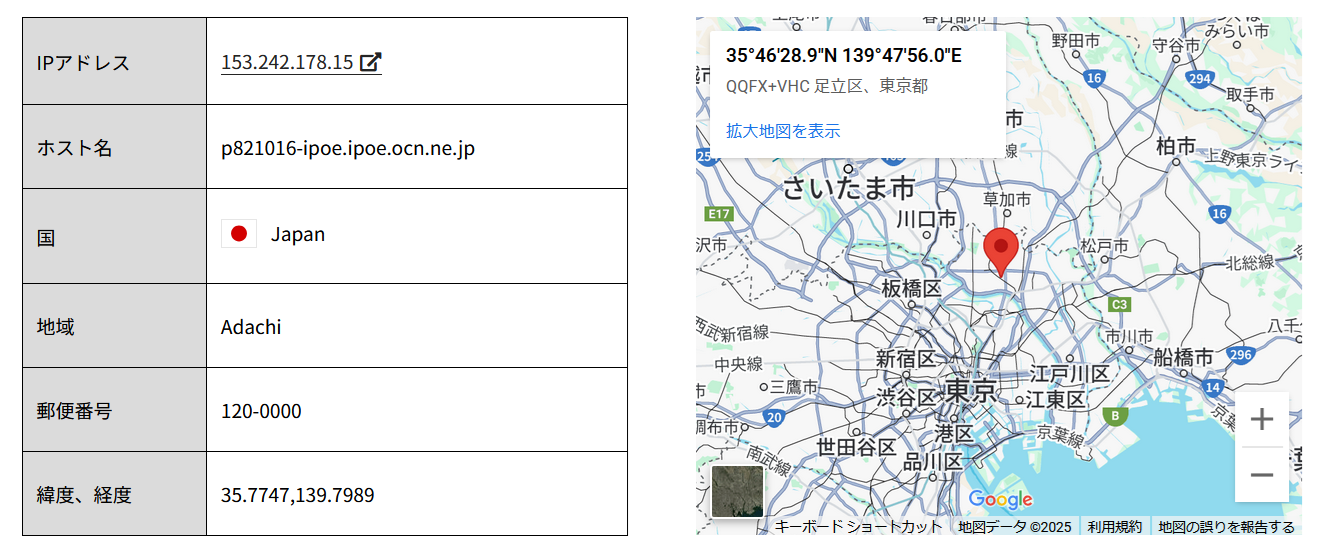Click the 守谷市 label on the map
Image resolution: width=1322 pixels, height=547 pixels.
(x=1176, y=45)
